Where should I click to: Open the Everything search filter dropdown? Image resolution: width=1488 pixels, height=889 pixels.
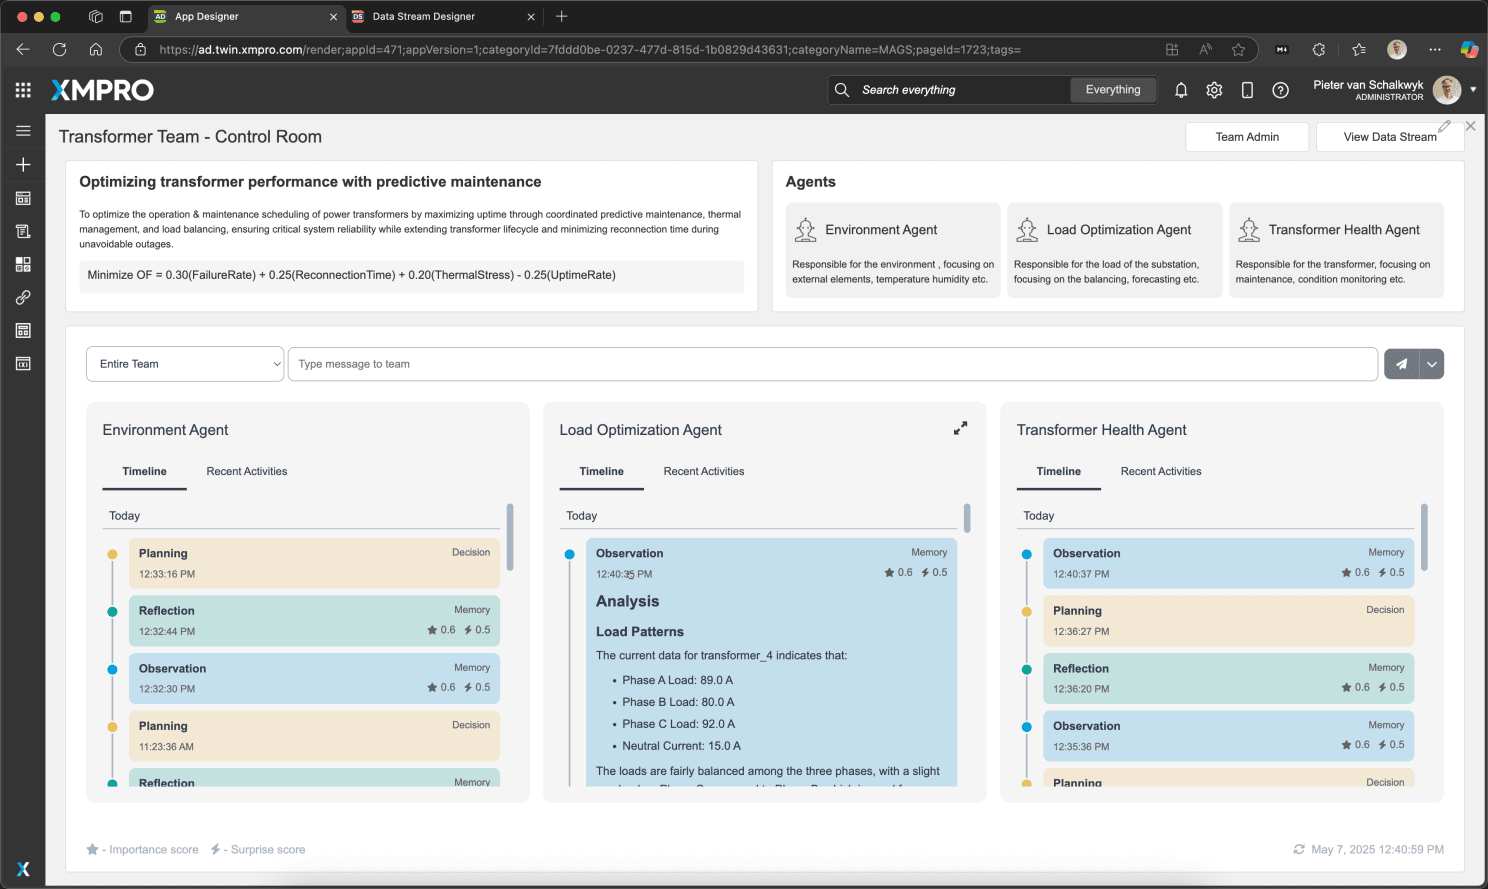coord(1113,90)
